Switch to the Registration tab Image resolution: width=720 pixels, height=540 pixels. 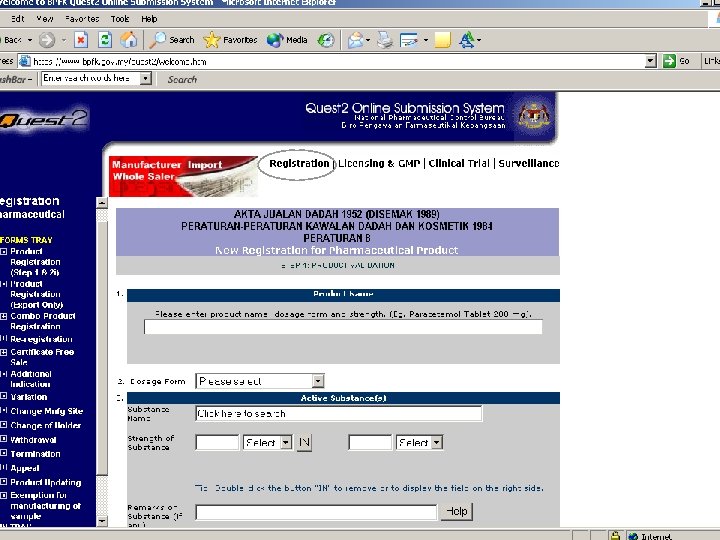(299, 163)
